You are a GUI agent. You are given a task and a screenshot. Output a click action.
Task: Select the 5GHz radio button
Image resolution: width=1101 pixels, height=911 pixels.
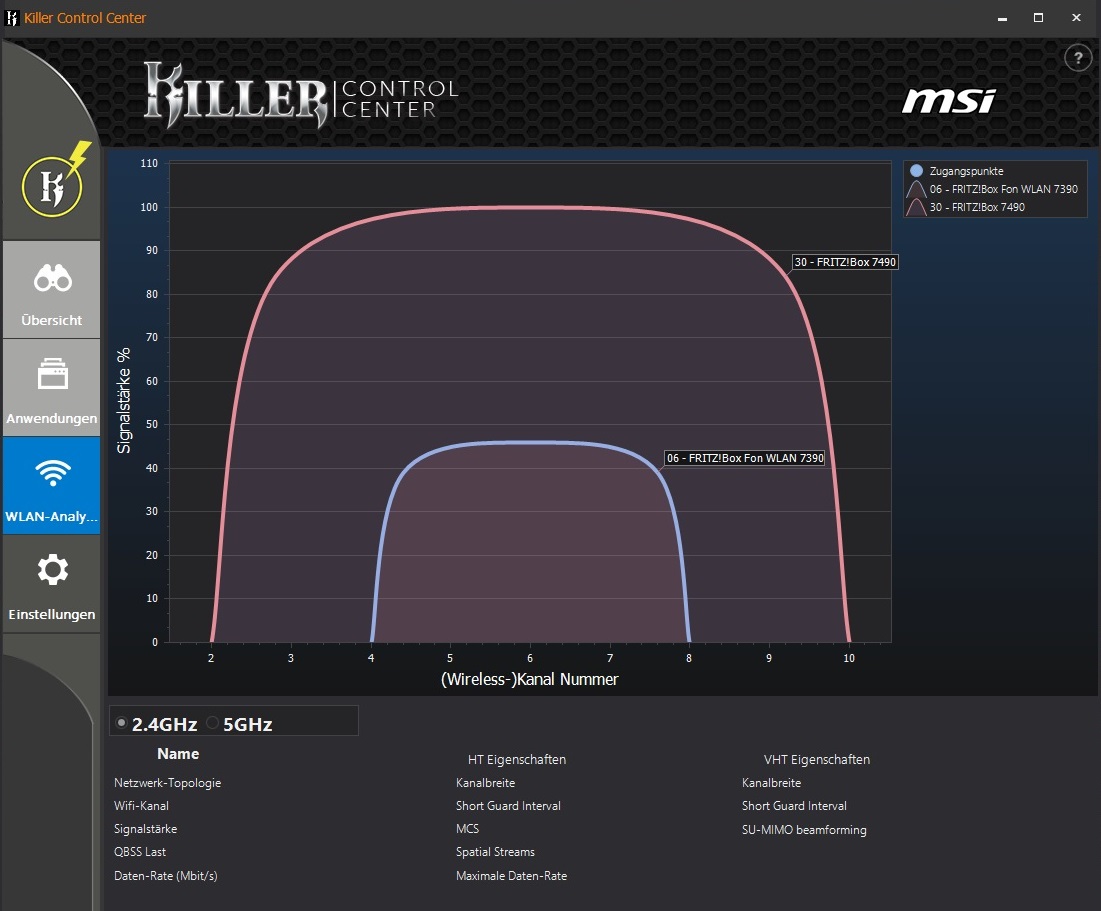click(x=213, y=723)
